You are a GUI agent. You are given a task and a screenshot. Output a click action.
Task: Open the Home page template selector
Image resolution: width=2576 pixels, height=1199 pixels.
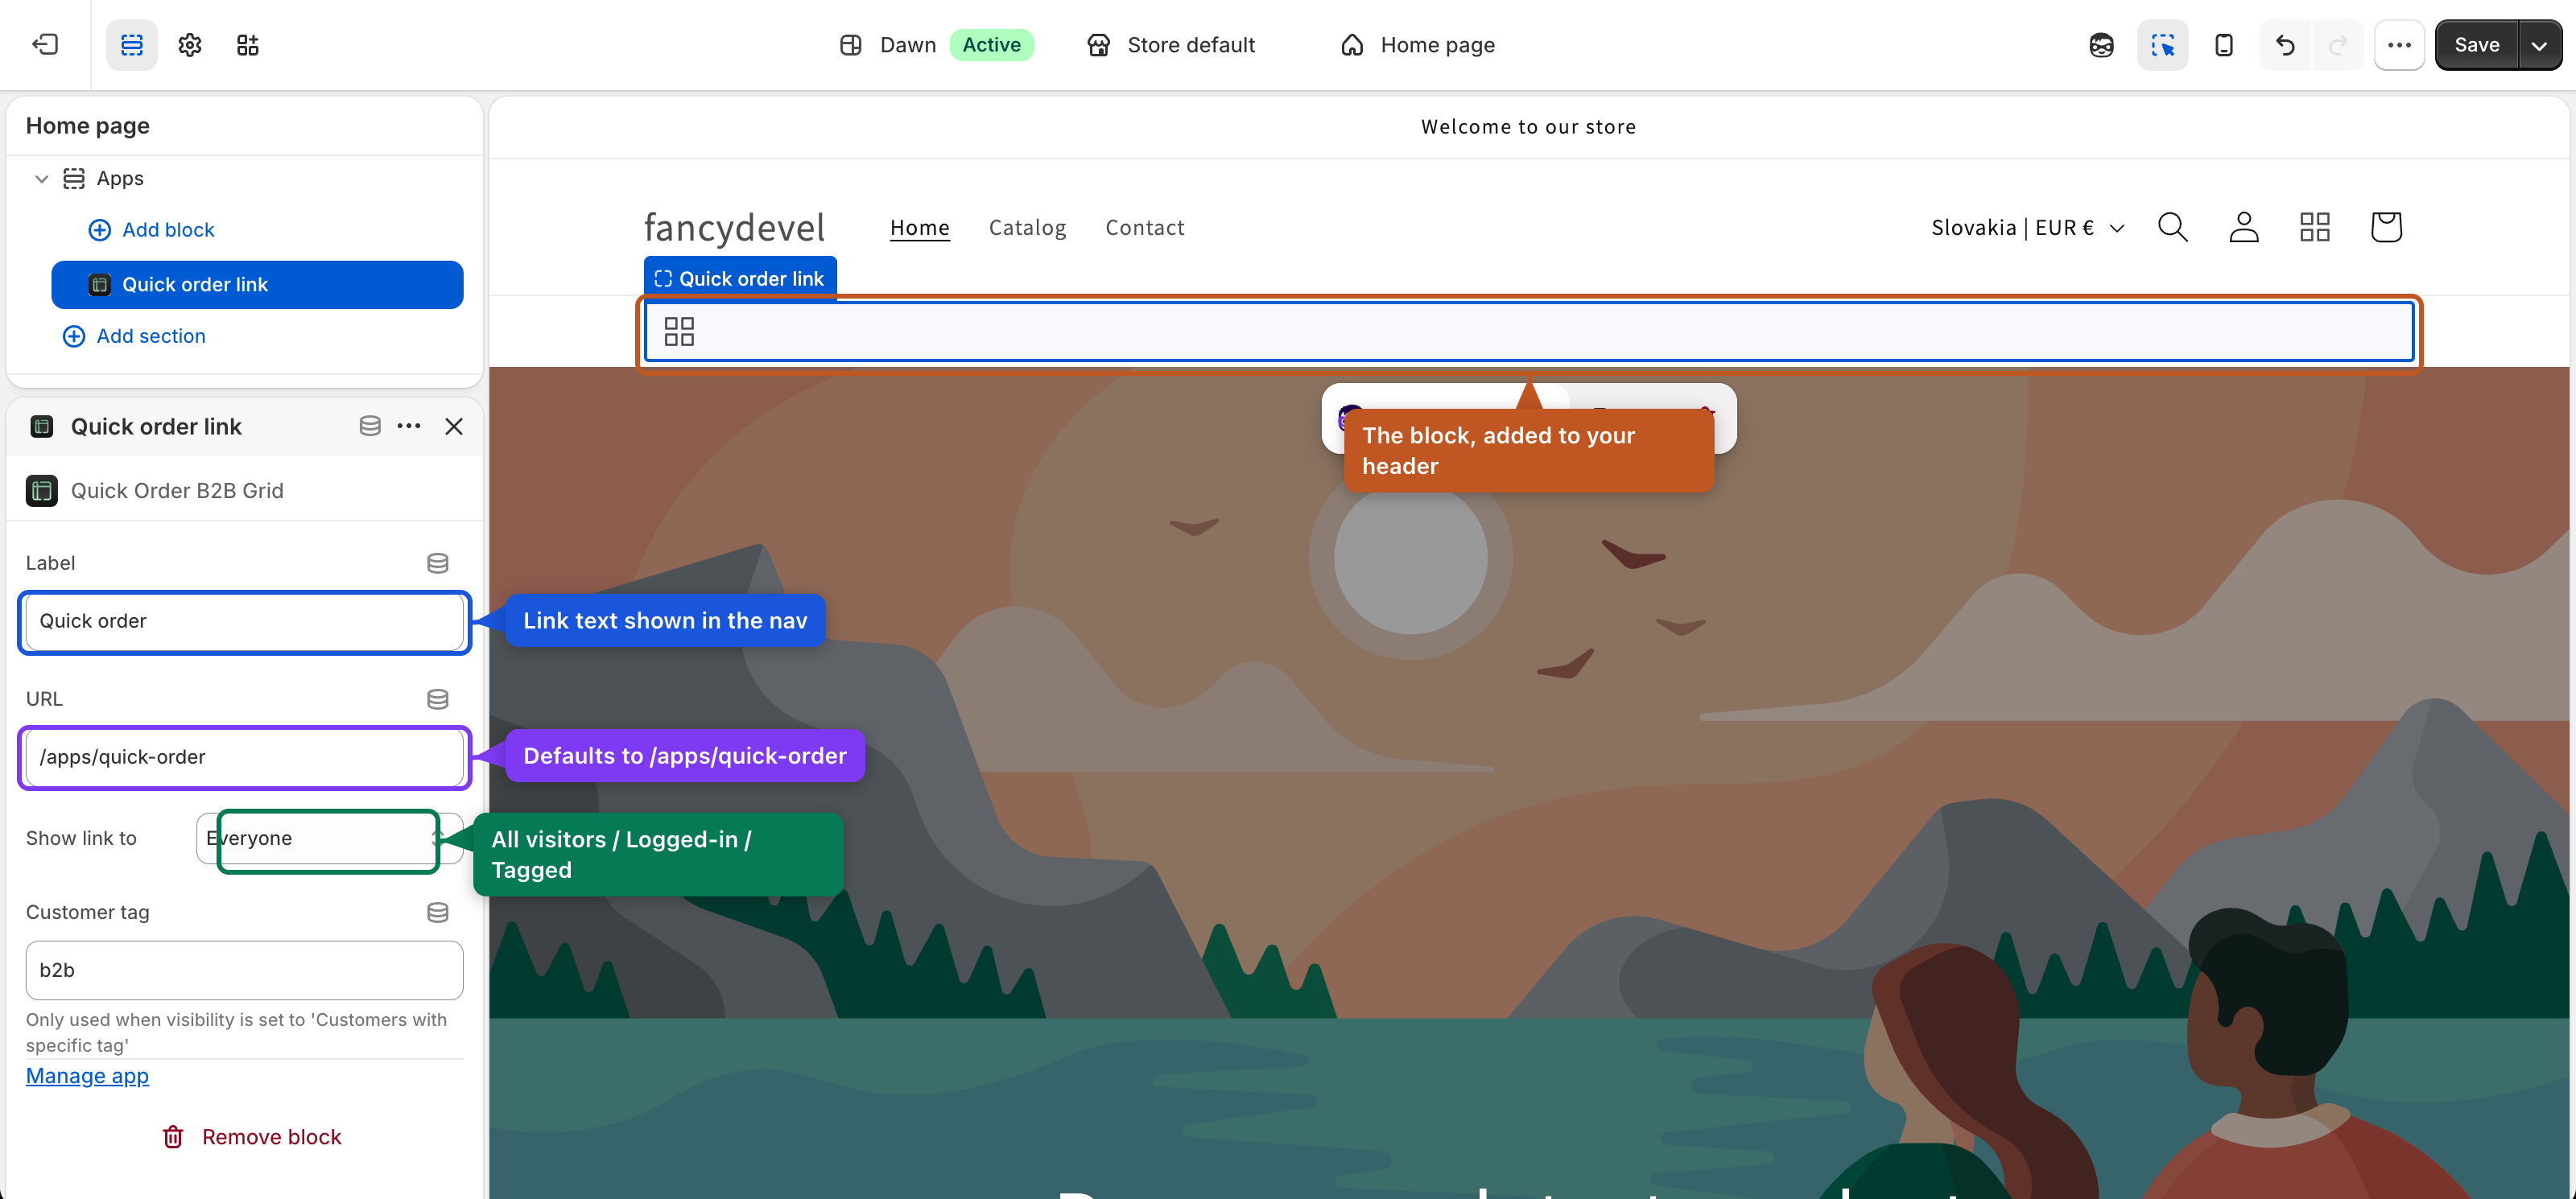click(1417, 44)
